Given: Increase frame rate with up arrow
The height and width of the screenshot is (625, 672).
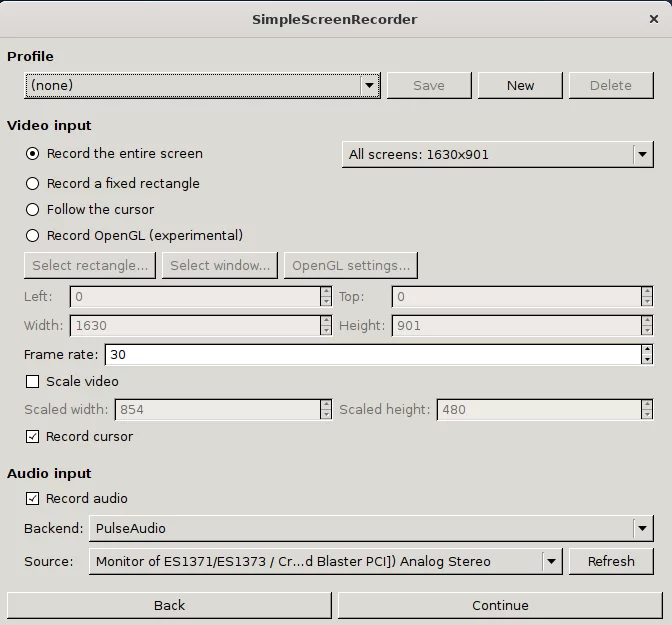Looking at the screenshot, I should coord(647,349).
